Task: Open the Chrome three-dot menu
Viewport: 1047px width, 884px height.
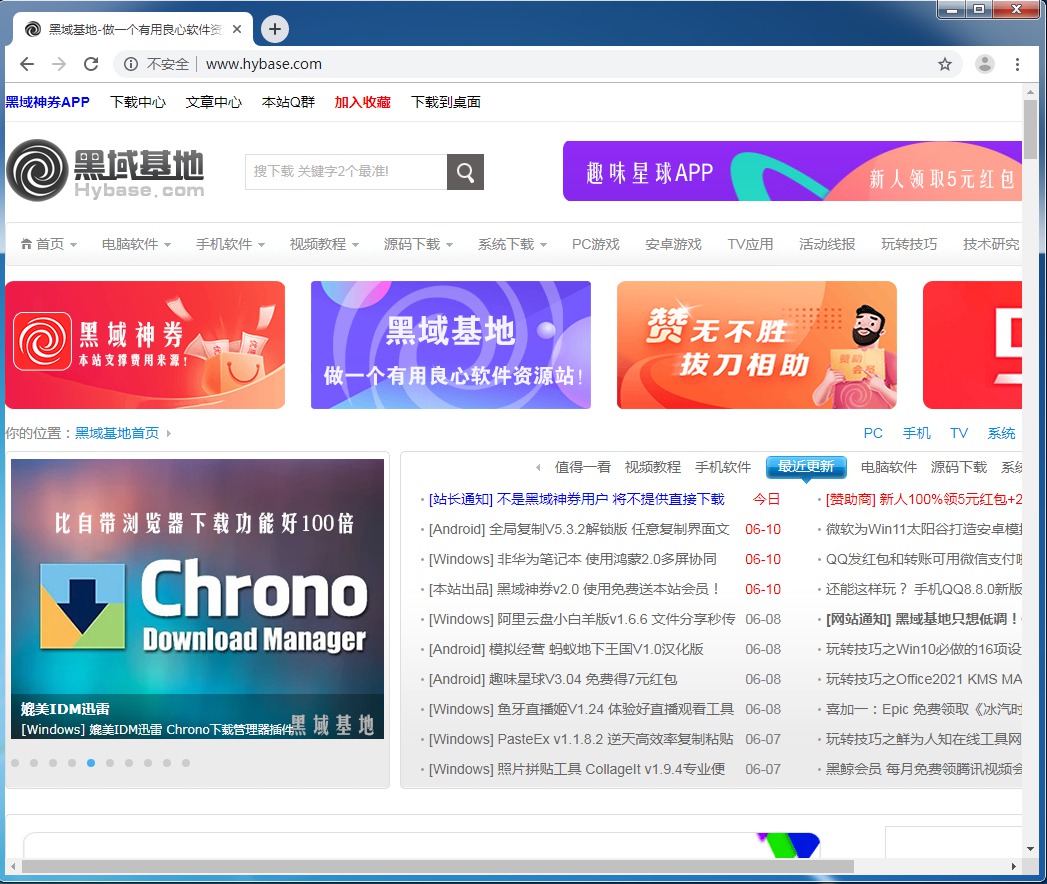Action: click(x=1017, y=64)
